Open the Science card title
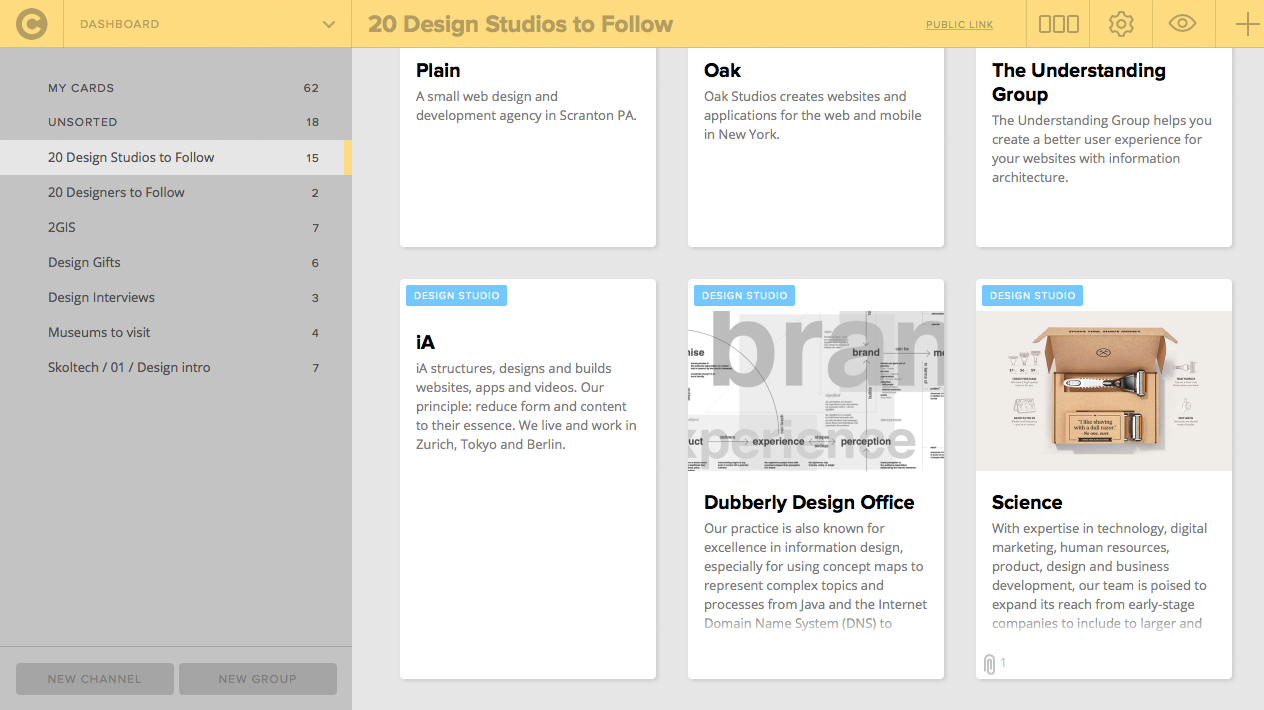 [x=1027, y=502]
